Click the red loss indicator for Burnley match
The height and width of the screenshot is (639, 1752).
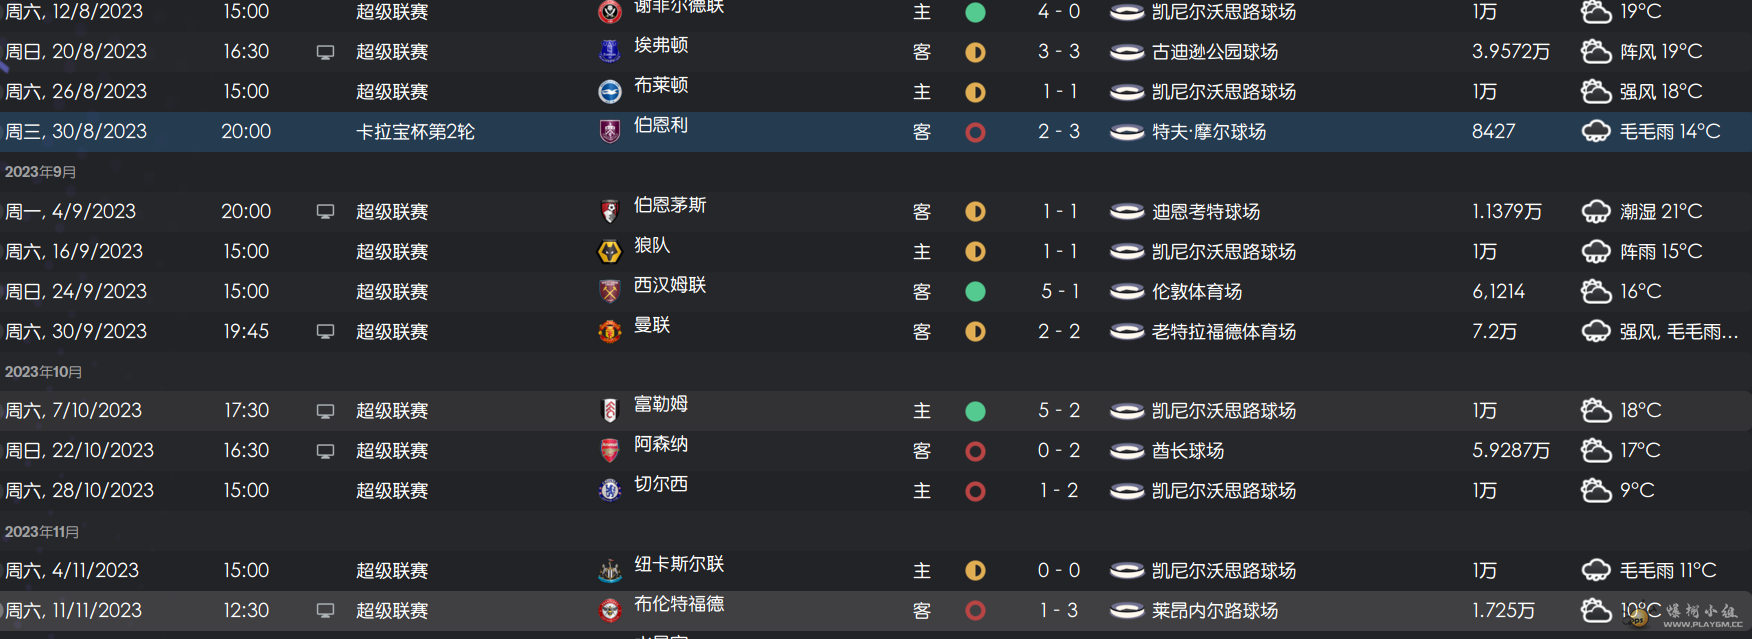click(975, 132)
